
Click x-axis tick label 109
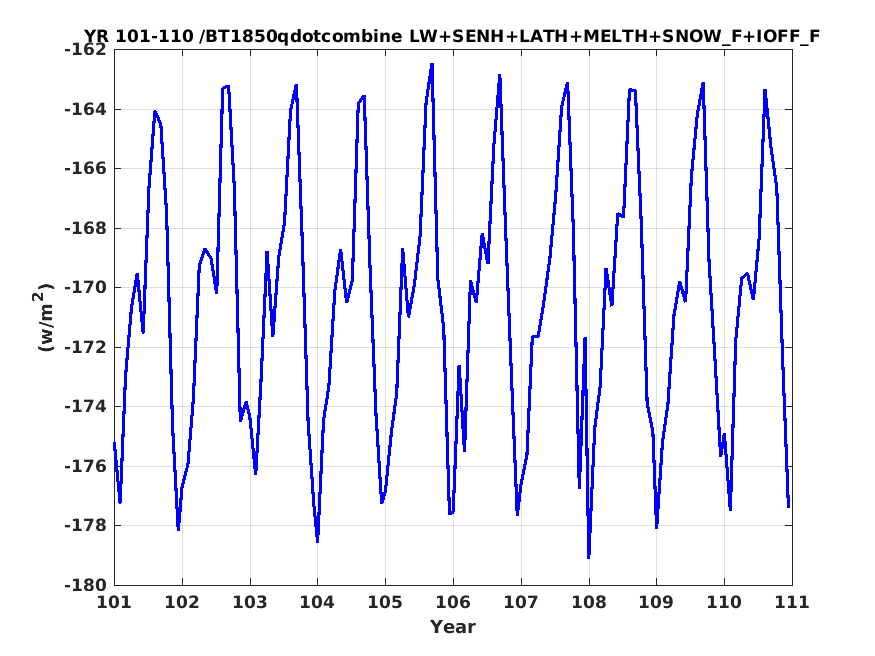[x=656, y=602]
